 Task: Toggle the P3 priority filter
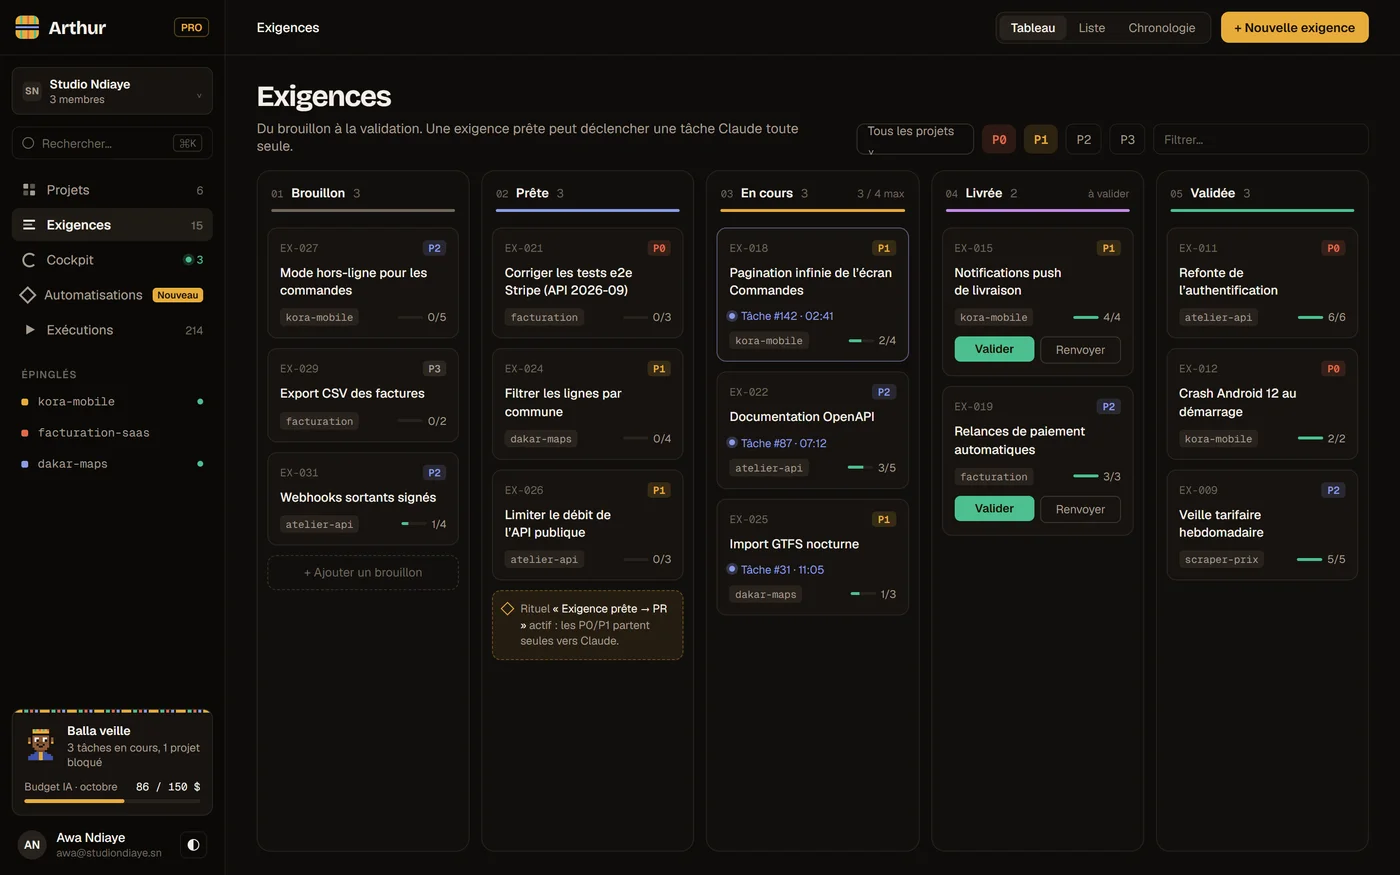[1127, 140]
